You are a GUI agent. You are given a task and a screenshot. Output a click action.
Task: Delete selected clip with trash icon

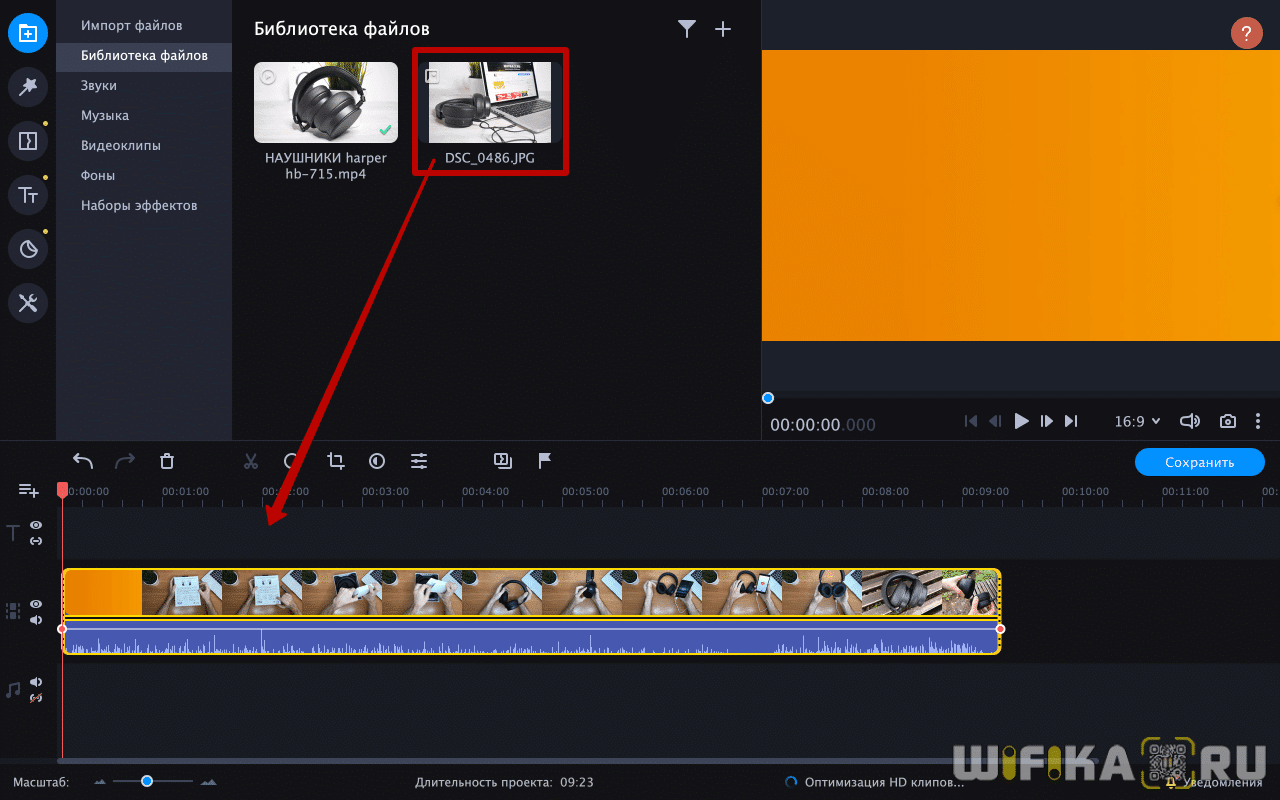click(x=167, y=461)
